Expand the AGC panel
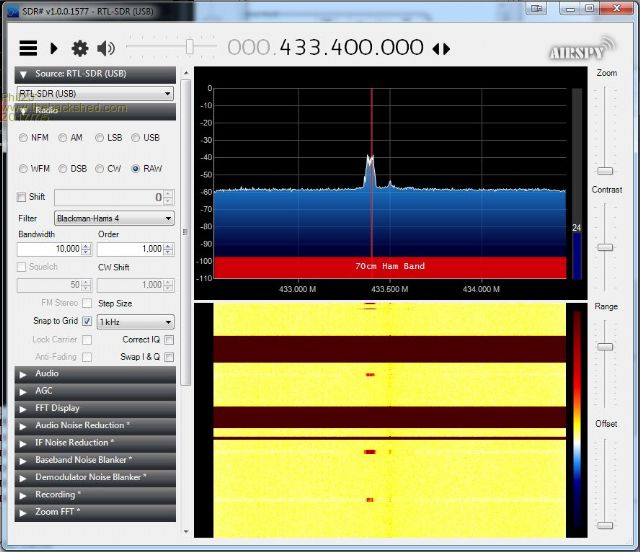 pos(95,391)
